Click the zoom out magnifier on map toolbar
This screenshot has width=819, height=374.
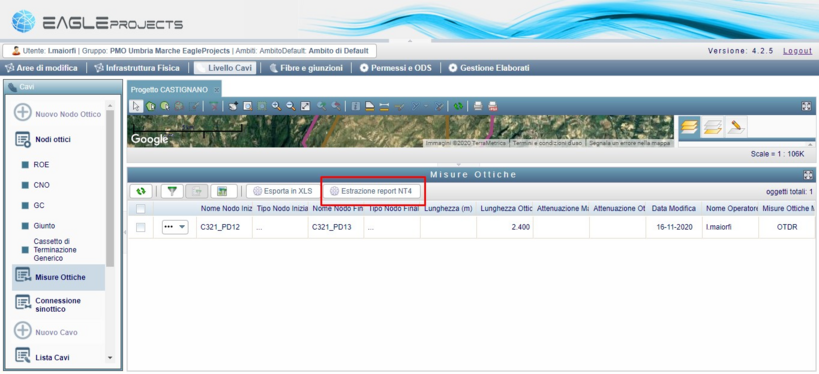[291, 107]
